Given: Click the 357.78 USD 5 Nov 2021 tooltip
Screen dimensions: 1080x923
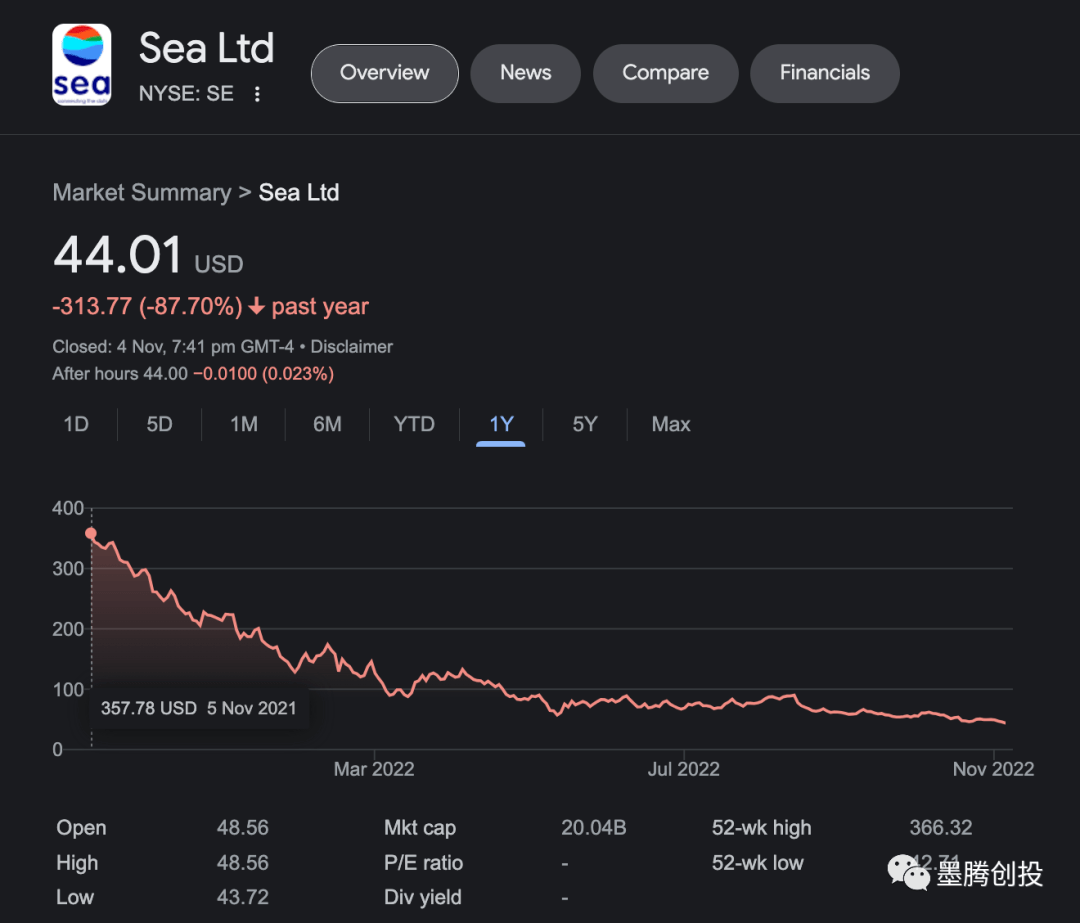Looking at the screenshot, I should tap(198, 708).
